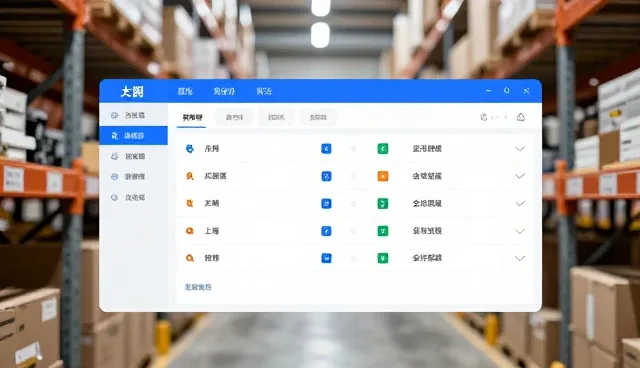Open the first navigation menu in the blue header
This screenshot has height=368, width=640.
coord(185,91)
